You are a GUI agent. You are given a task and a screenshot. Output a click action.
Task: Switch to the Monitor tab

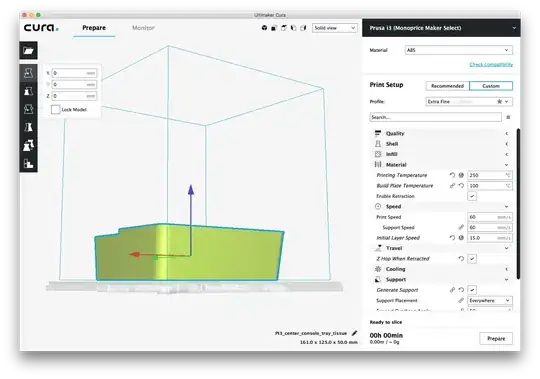tap(143, 28)
